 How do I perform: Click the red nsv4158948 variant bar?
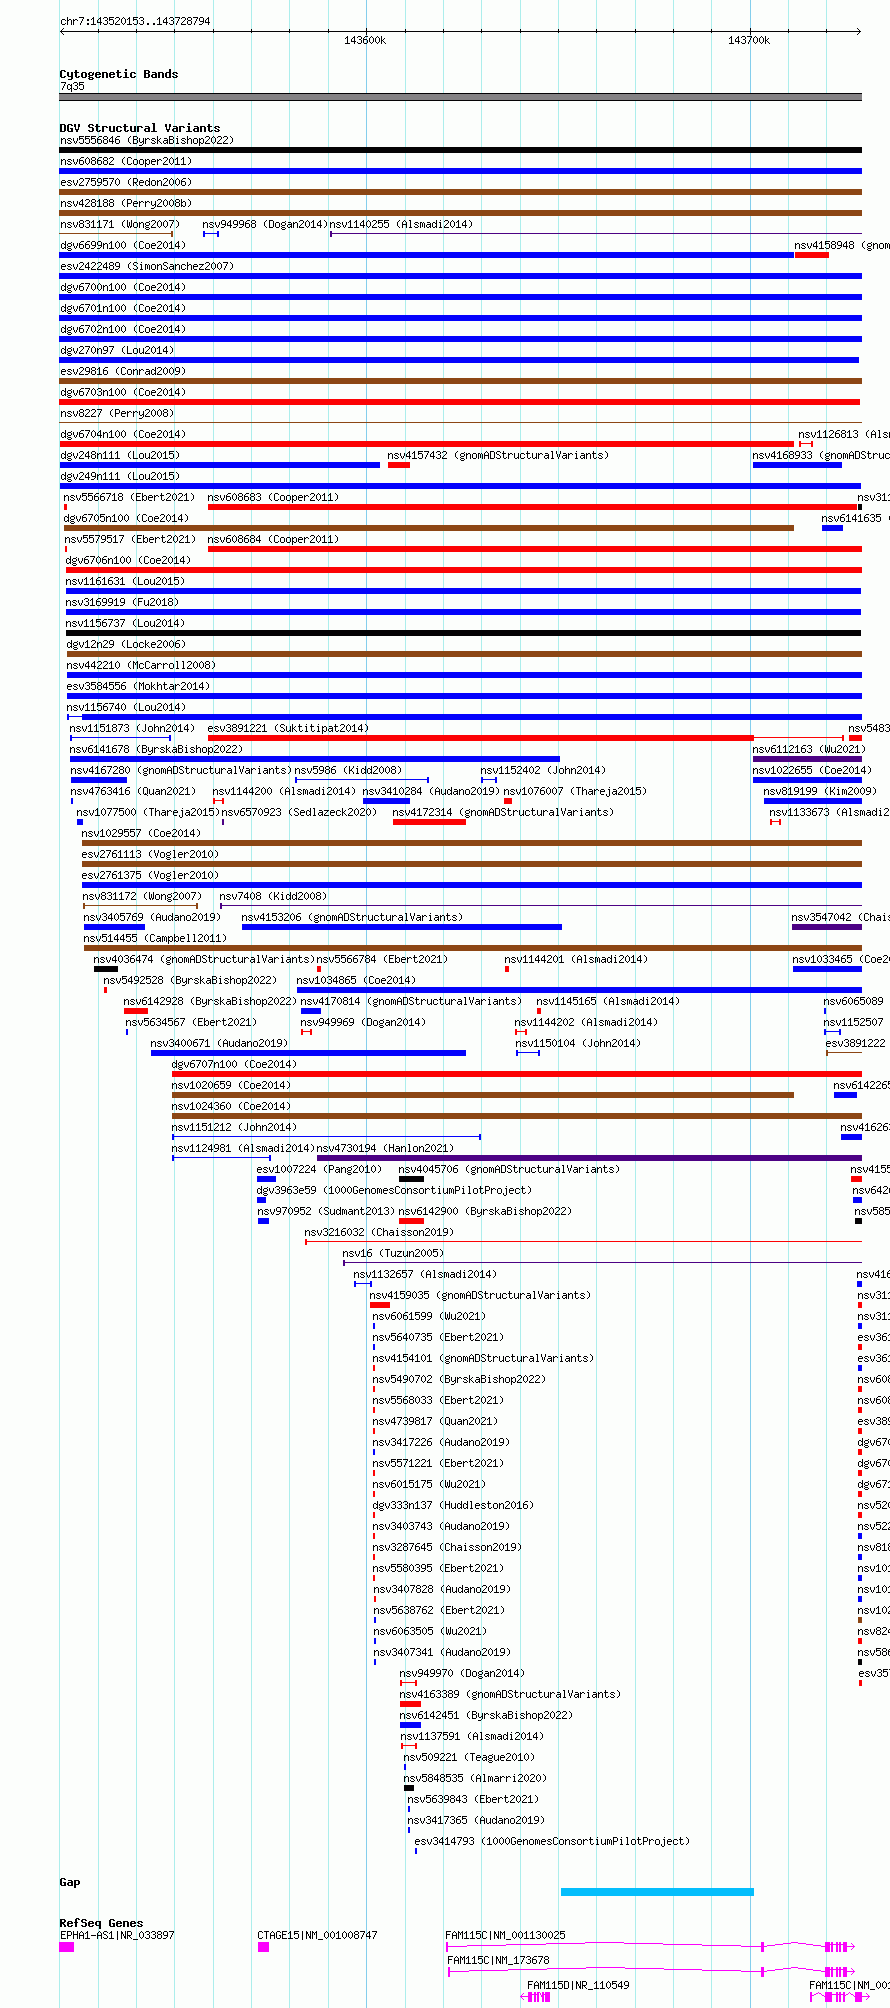click(x=812, y=255)
